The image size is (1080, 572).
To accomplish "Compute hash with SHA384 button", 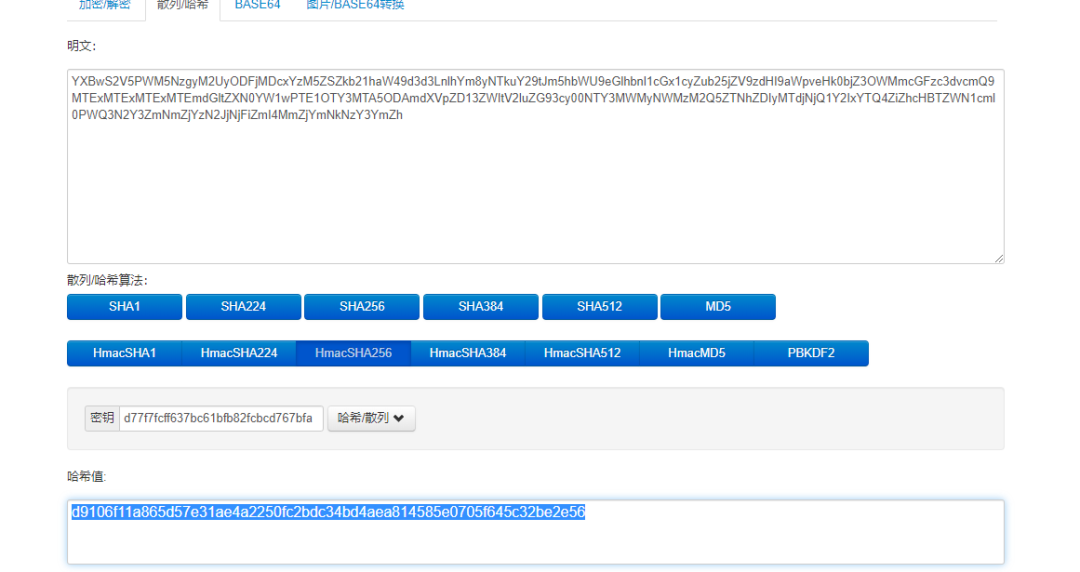I will tap(481, 307).
